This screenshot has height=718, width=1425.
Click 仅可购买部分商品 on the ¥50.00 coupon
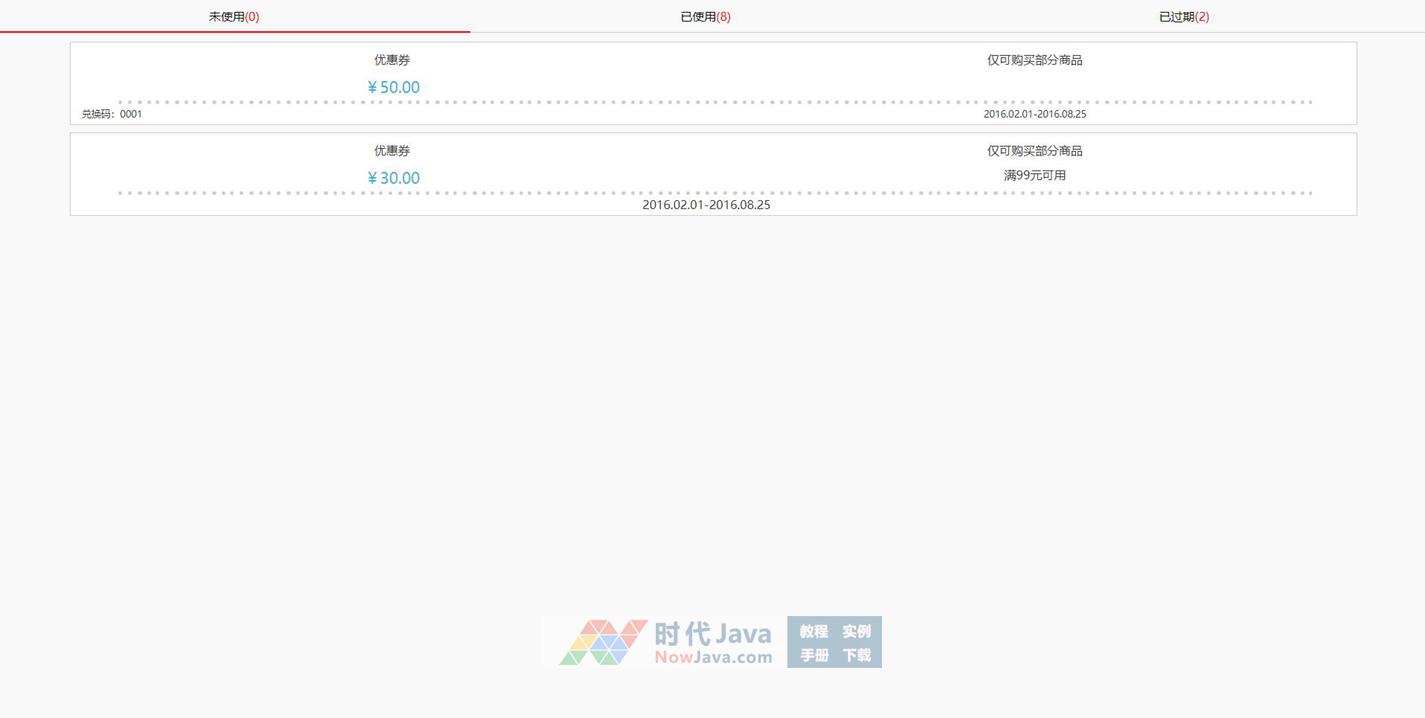click(1035, 60)
